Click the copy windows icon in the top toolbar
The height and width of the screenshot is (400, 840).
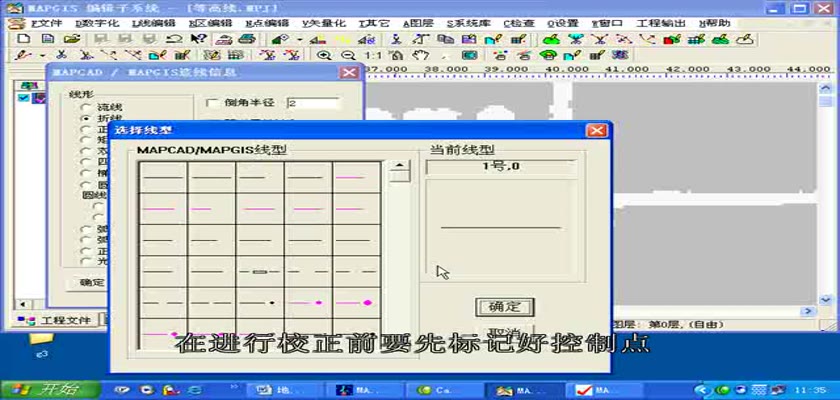click(x=445, y=39)
